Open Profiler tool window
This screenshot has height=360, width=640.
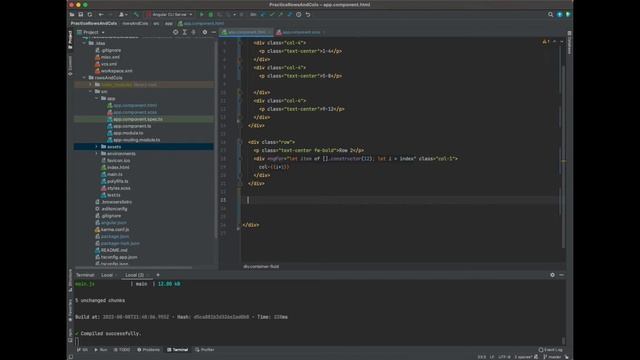pyautogui.click(x=205, y=350)
